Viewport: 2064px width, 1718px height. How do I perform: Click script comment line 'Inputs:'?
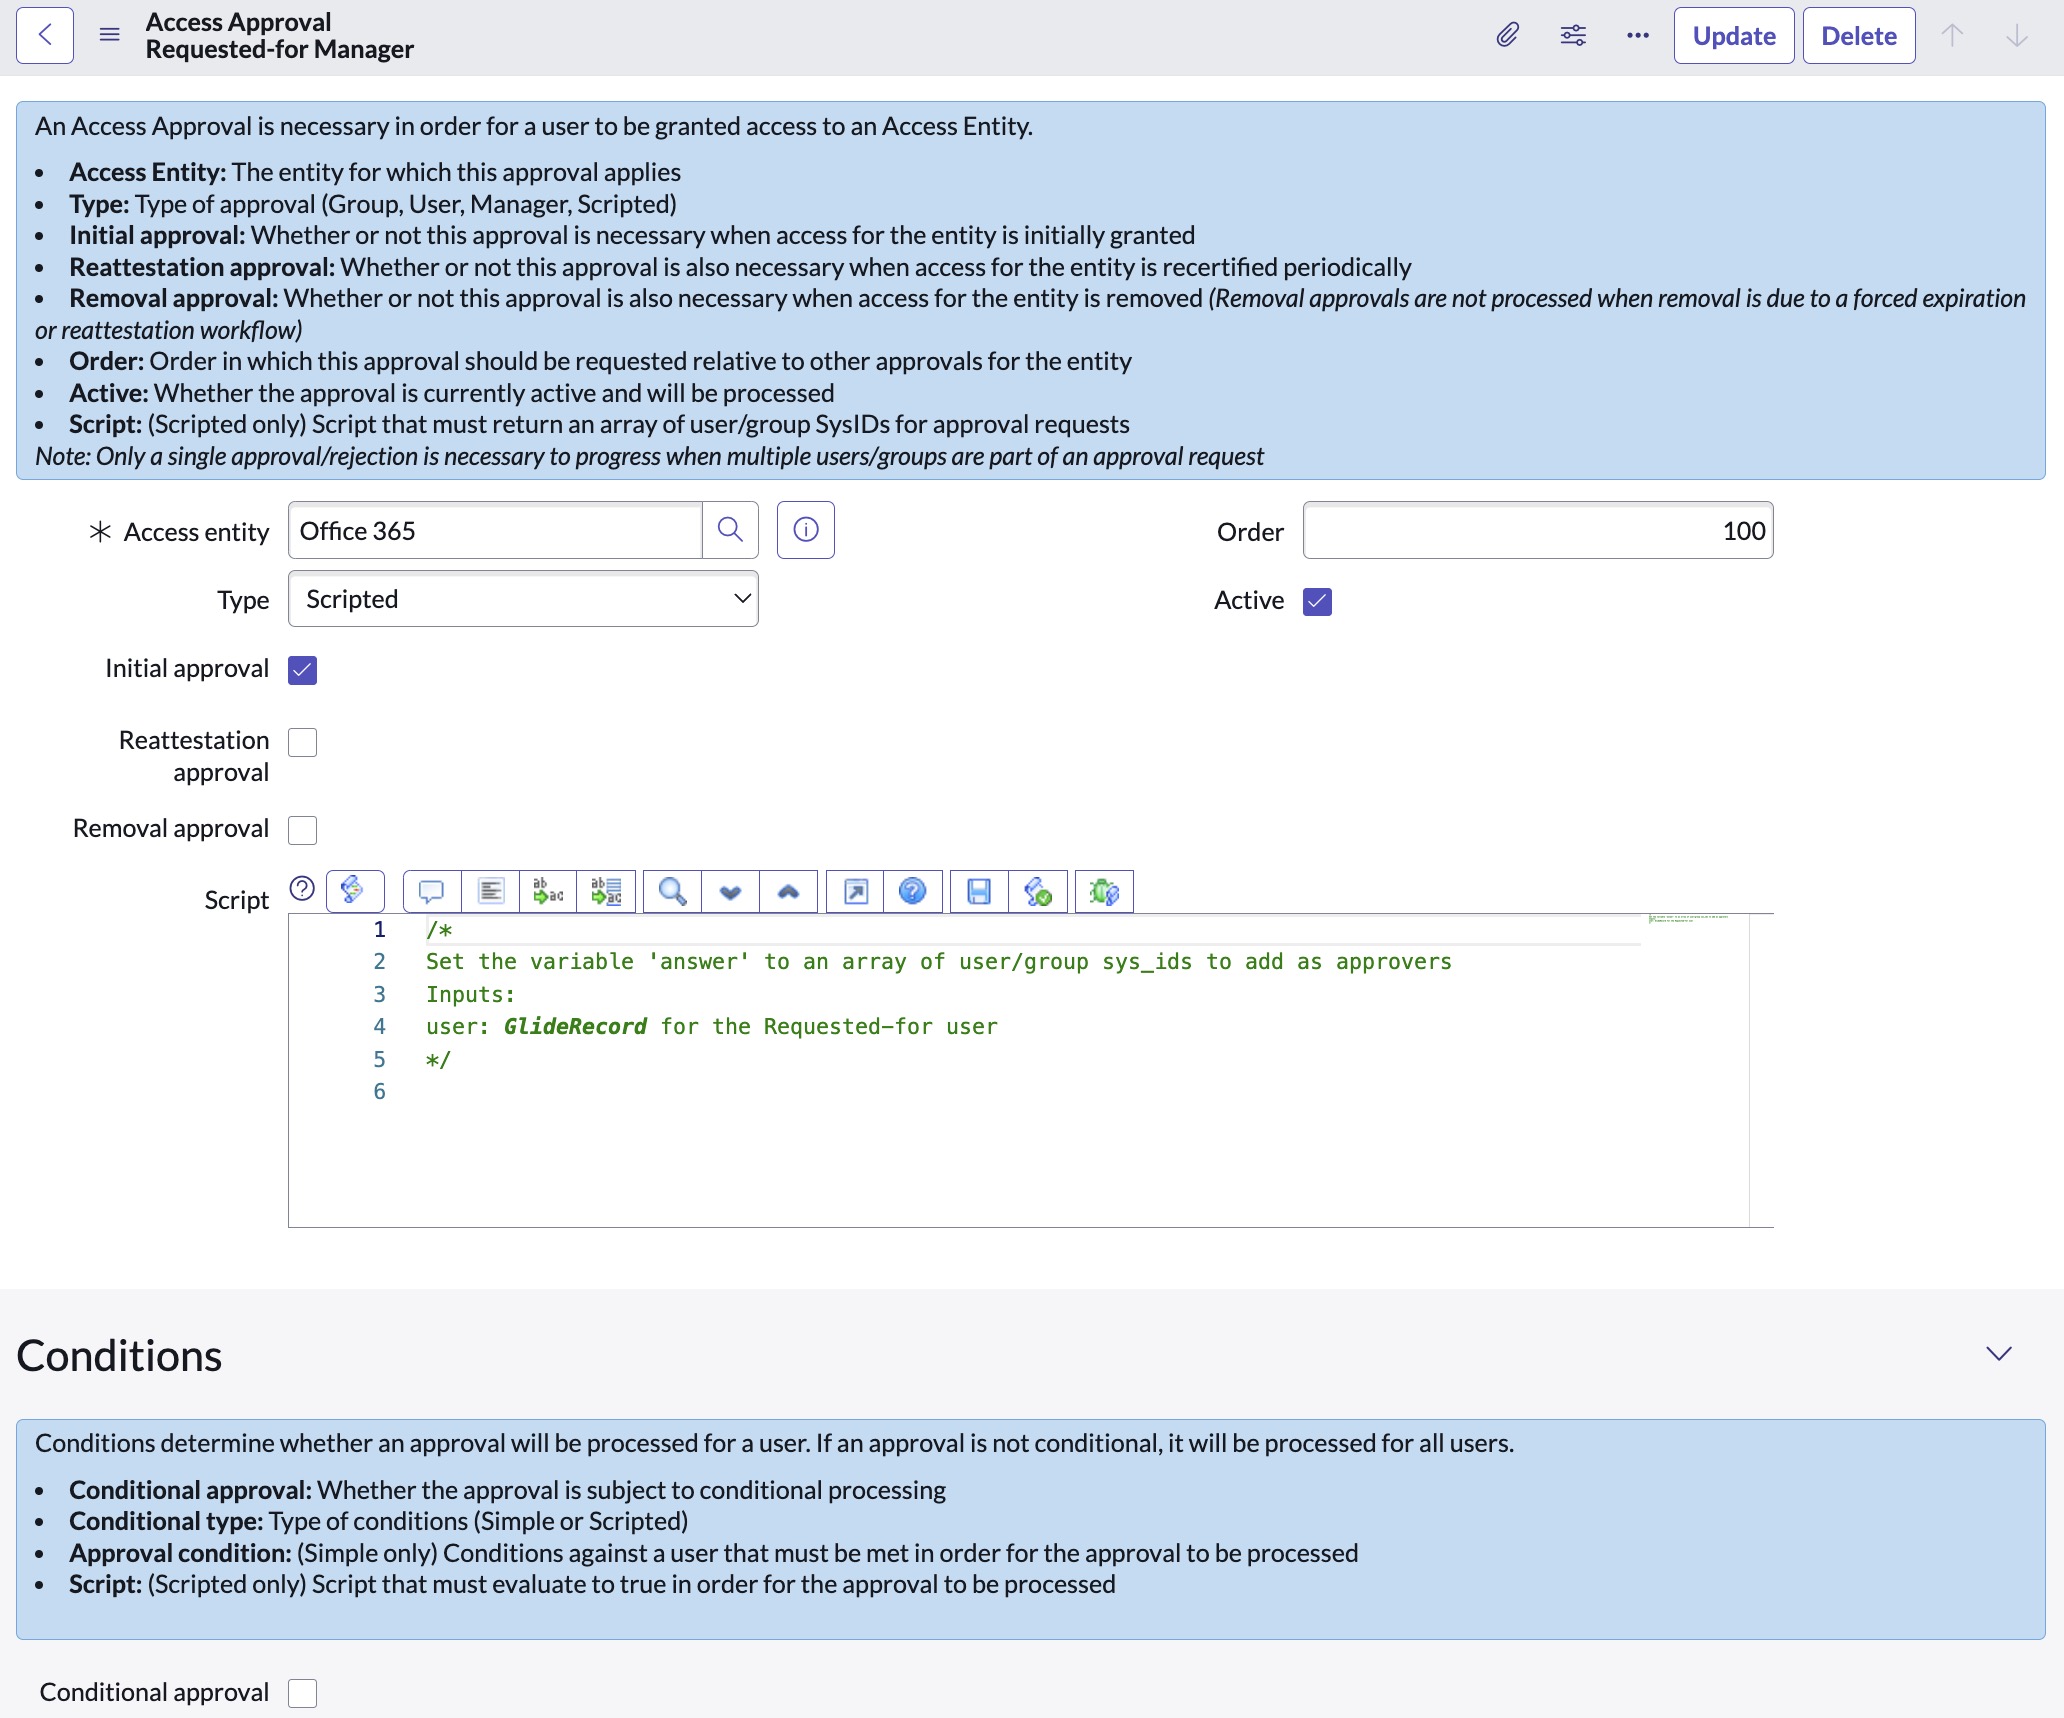point(470,994)
